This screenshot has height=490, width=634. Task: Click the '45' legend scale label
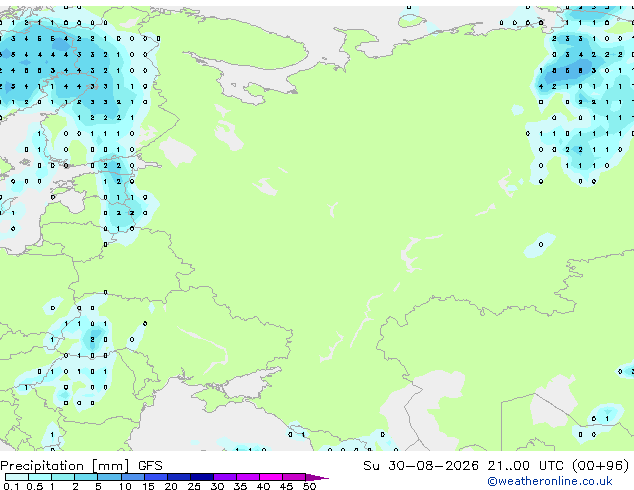click(x=286, y=486)
